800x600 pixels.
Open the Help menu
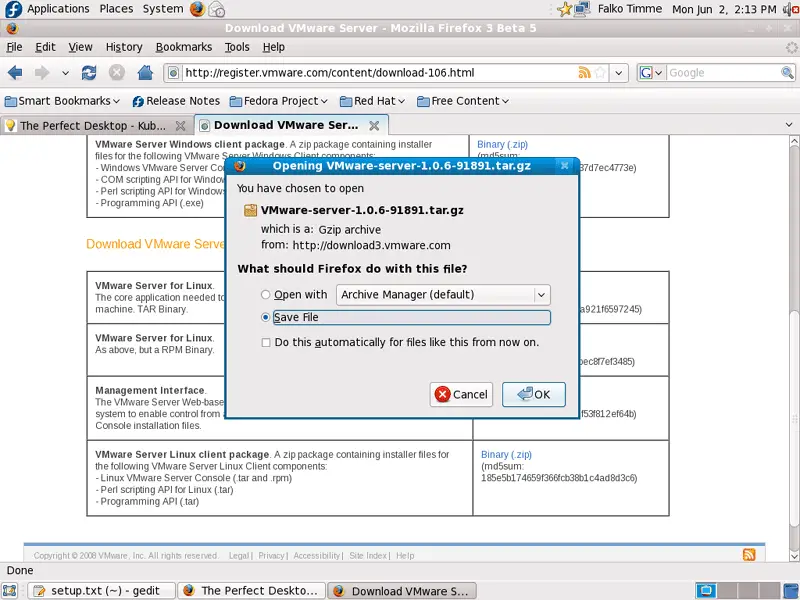click(x=273, y=47)
